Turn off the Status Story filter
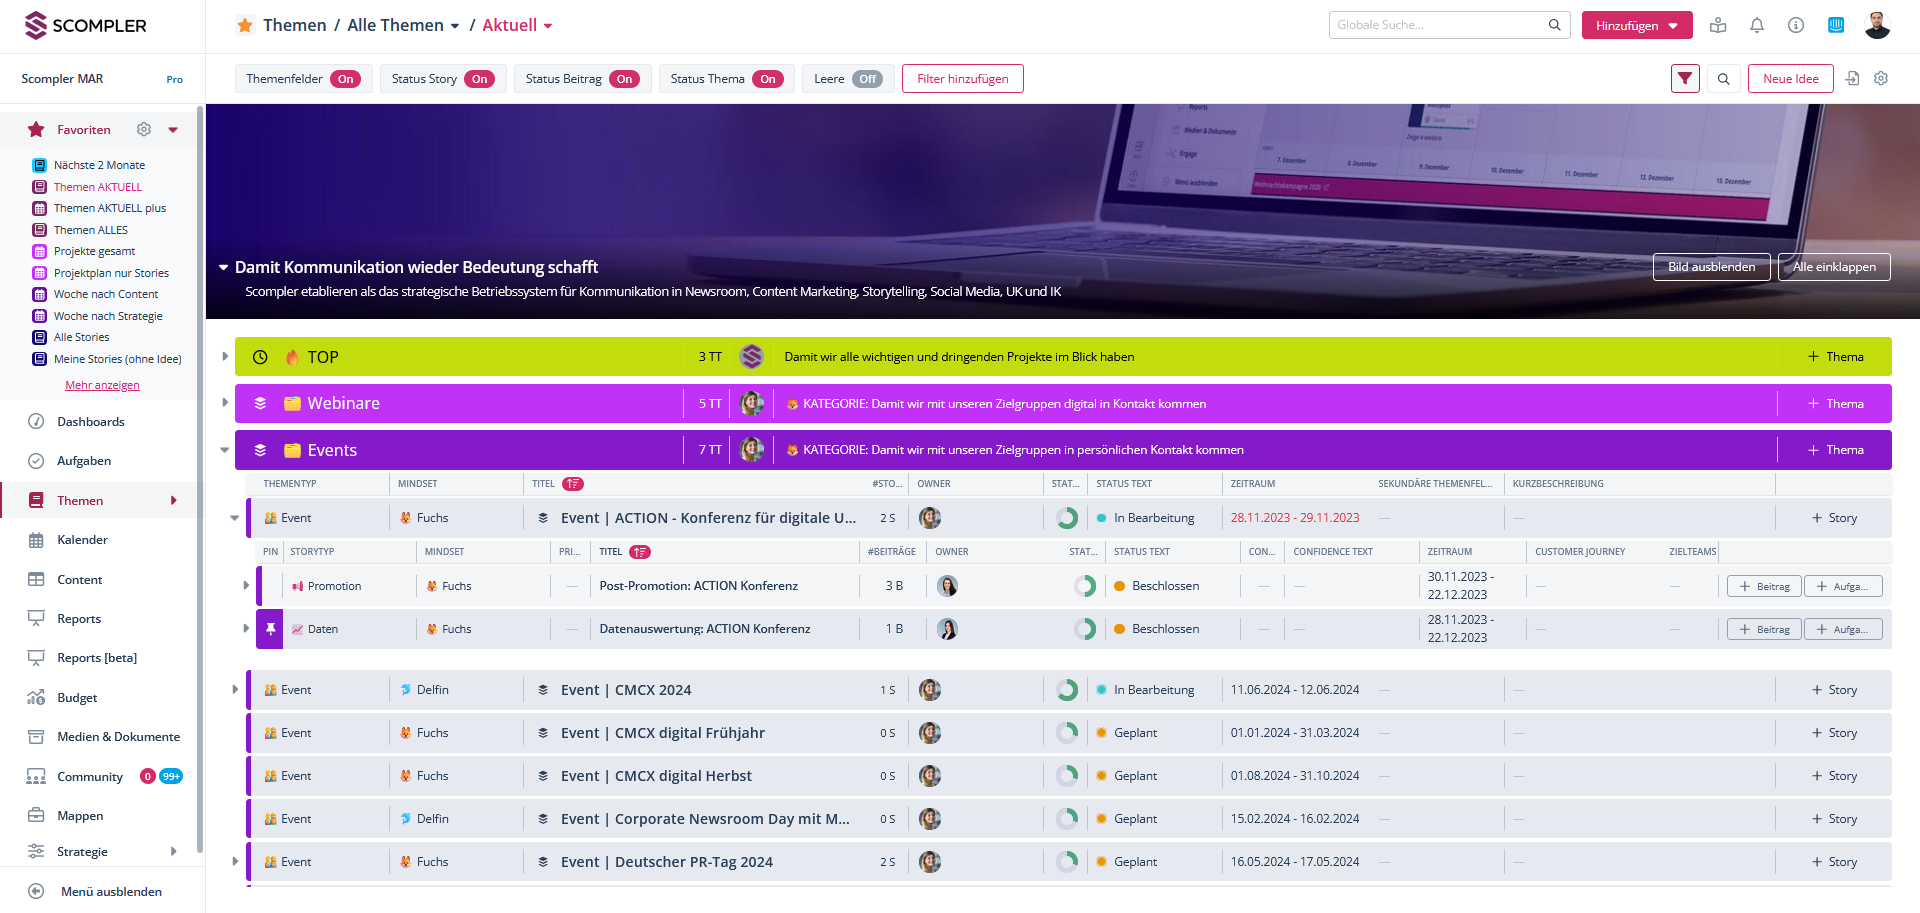This screenshot has width=1920, height=913. coord(480,79)
